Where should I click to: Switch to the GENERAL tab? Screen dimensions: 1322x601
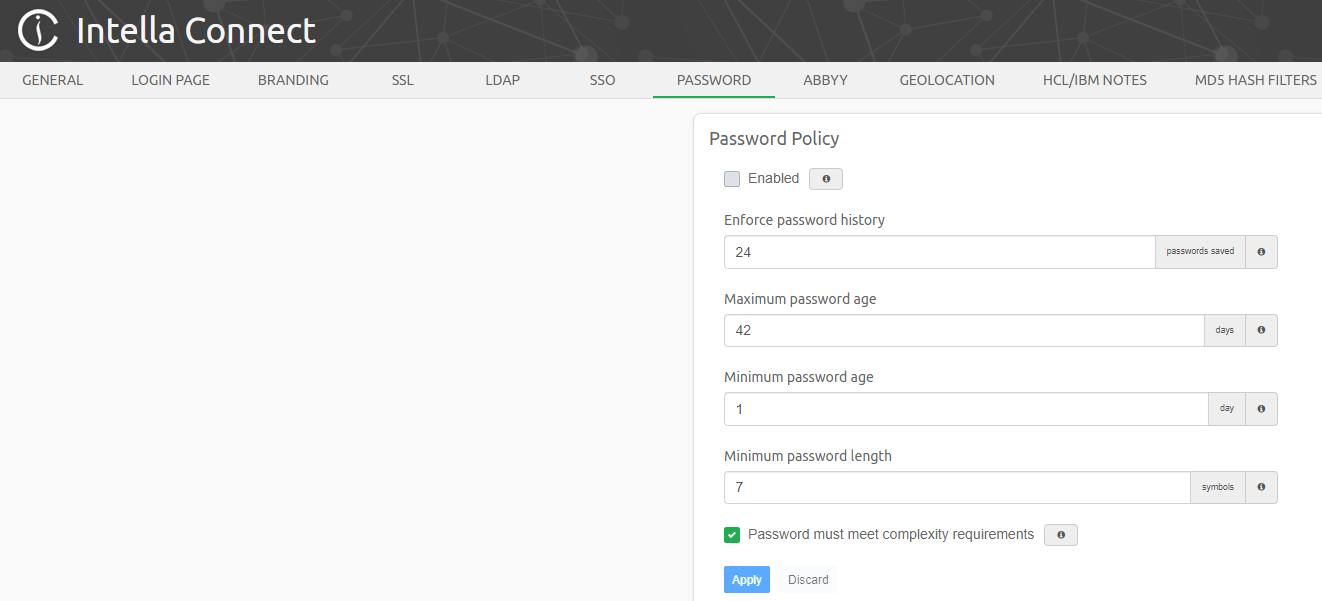tap(52, 79)
